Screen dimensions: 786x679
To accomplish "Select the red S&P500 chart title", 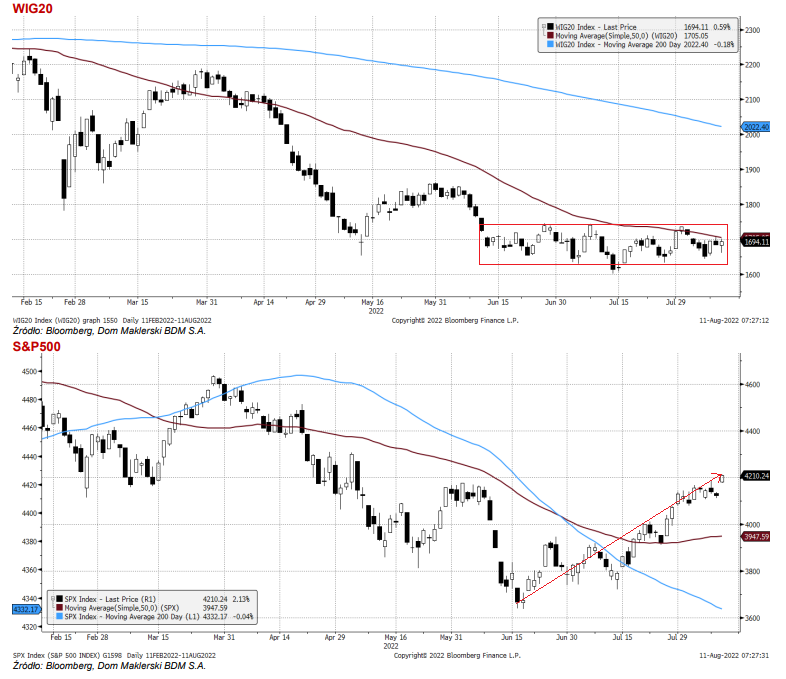I will (36, 347).
